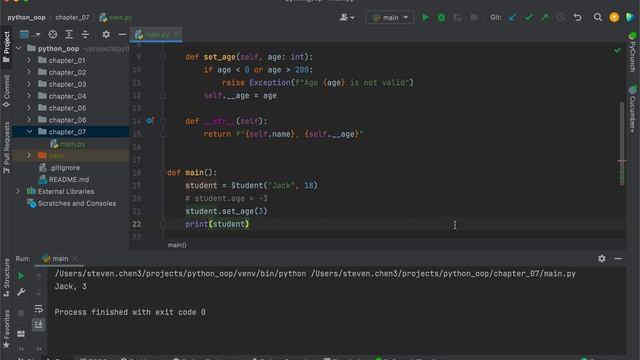
Task: Click the editor vertical scrollbar
Action: click(622, 143)
